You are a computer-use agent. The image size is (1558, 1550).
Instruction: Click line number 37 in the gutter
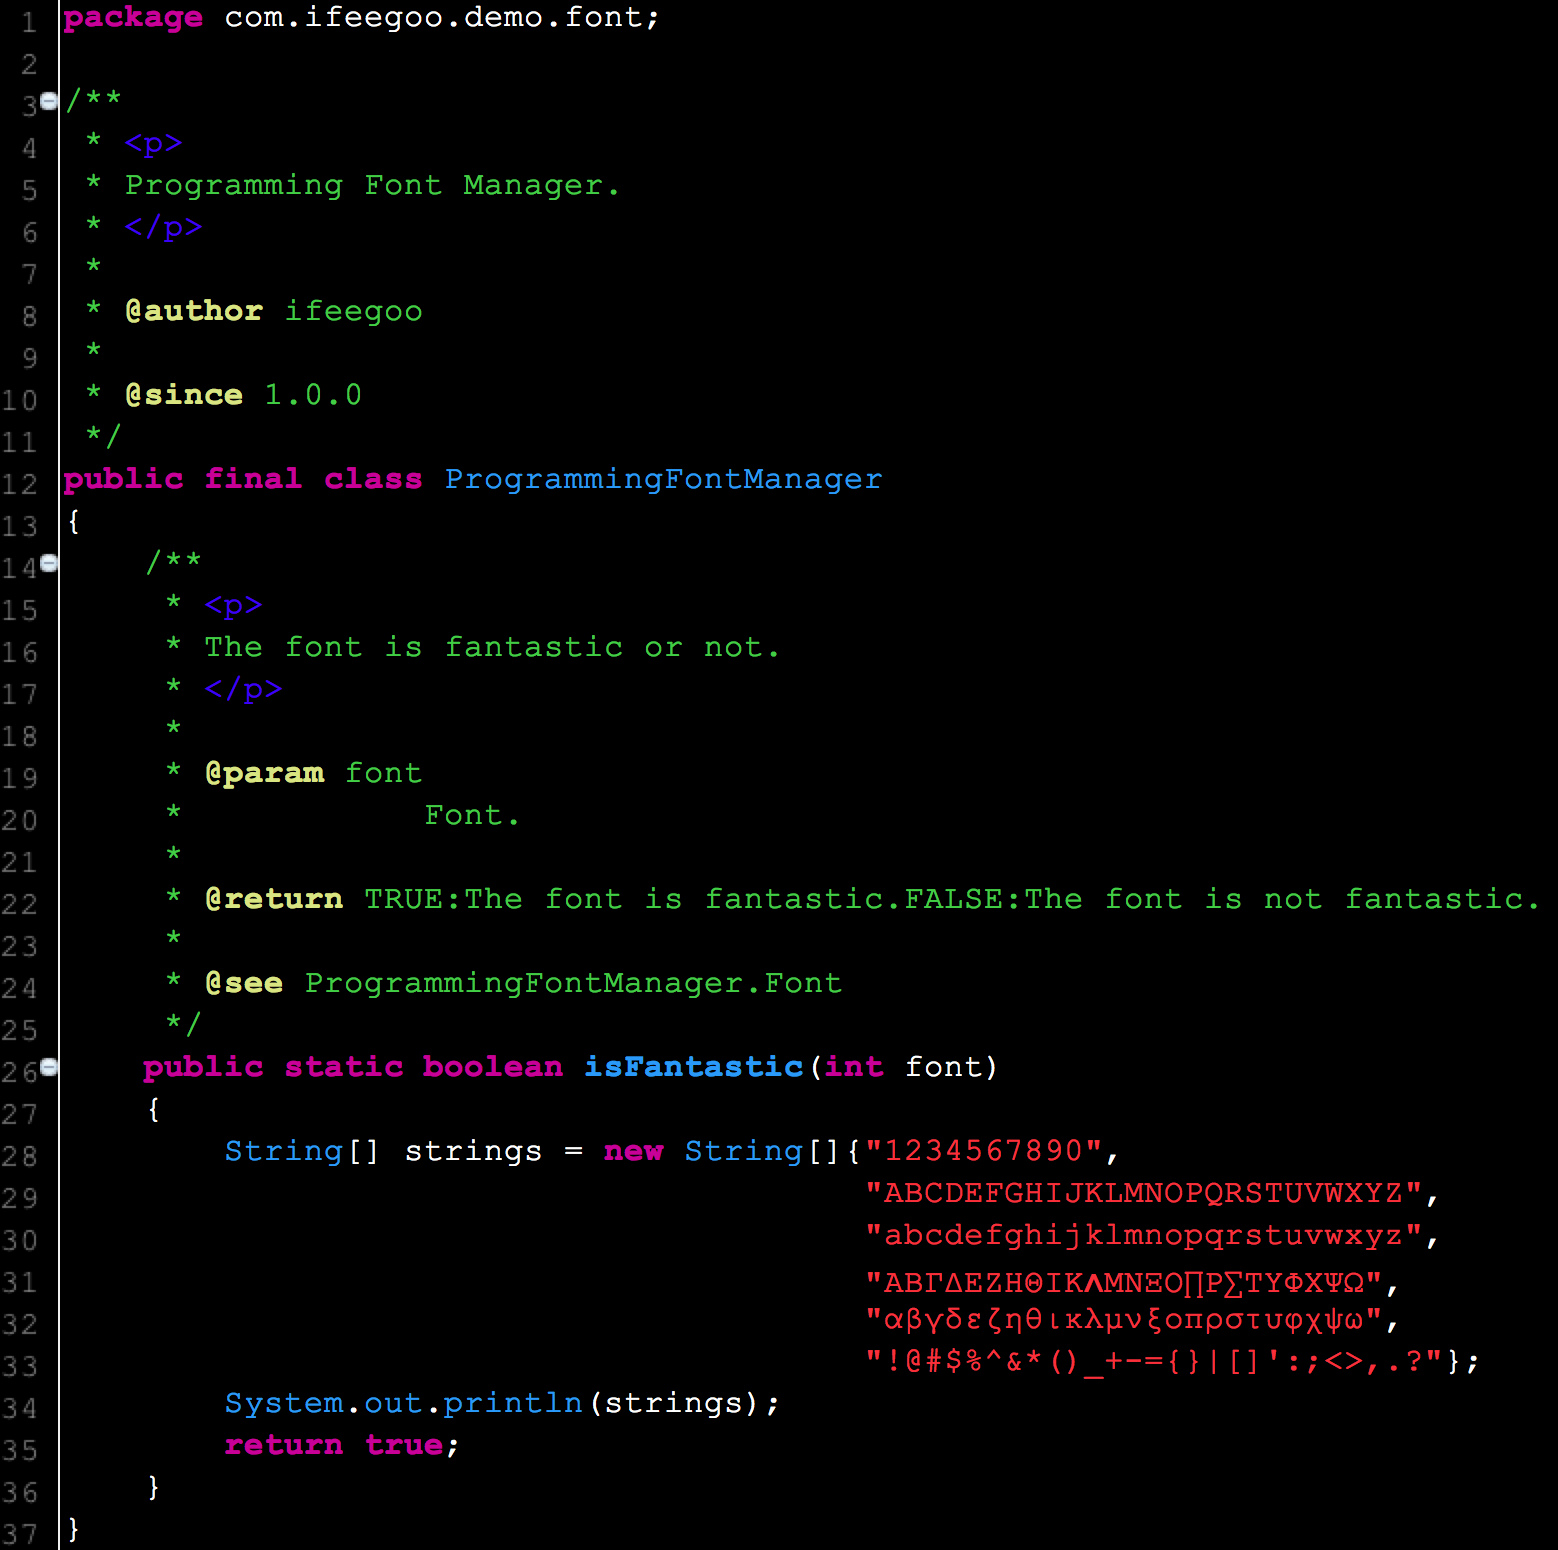[x=20, y=1534]
